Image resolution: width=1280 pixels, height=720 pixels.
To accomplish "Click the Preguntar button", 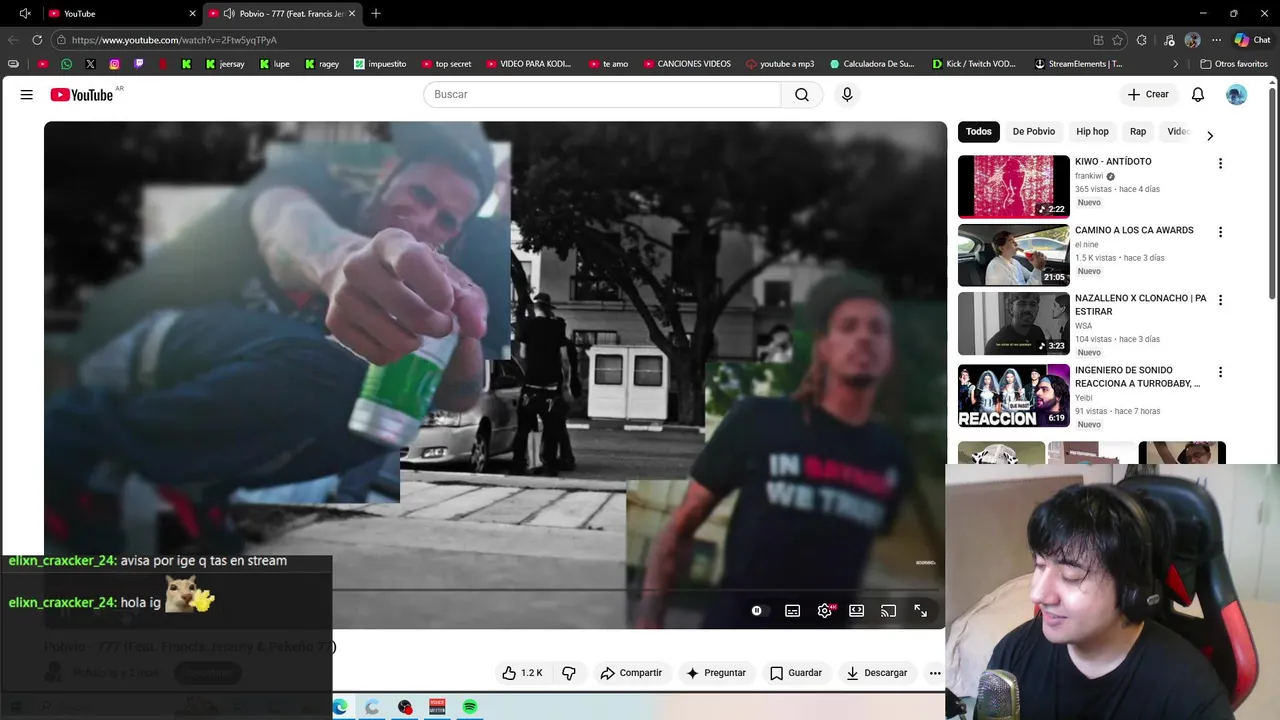I will pos(716,673).
